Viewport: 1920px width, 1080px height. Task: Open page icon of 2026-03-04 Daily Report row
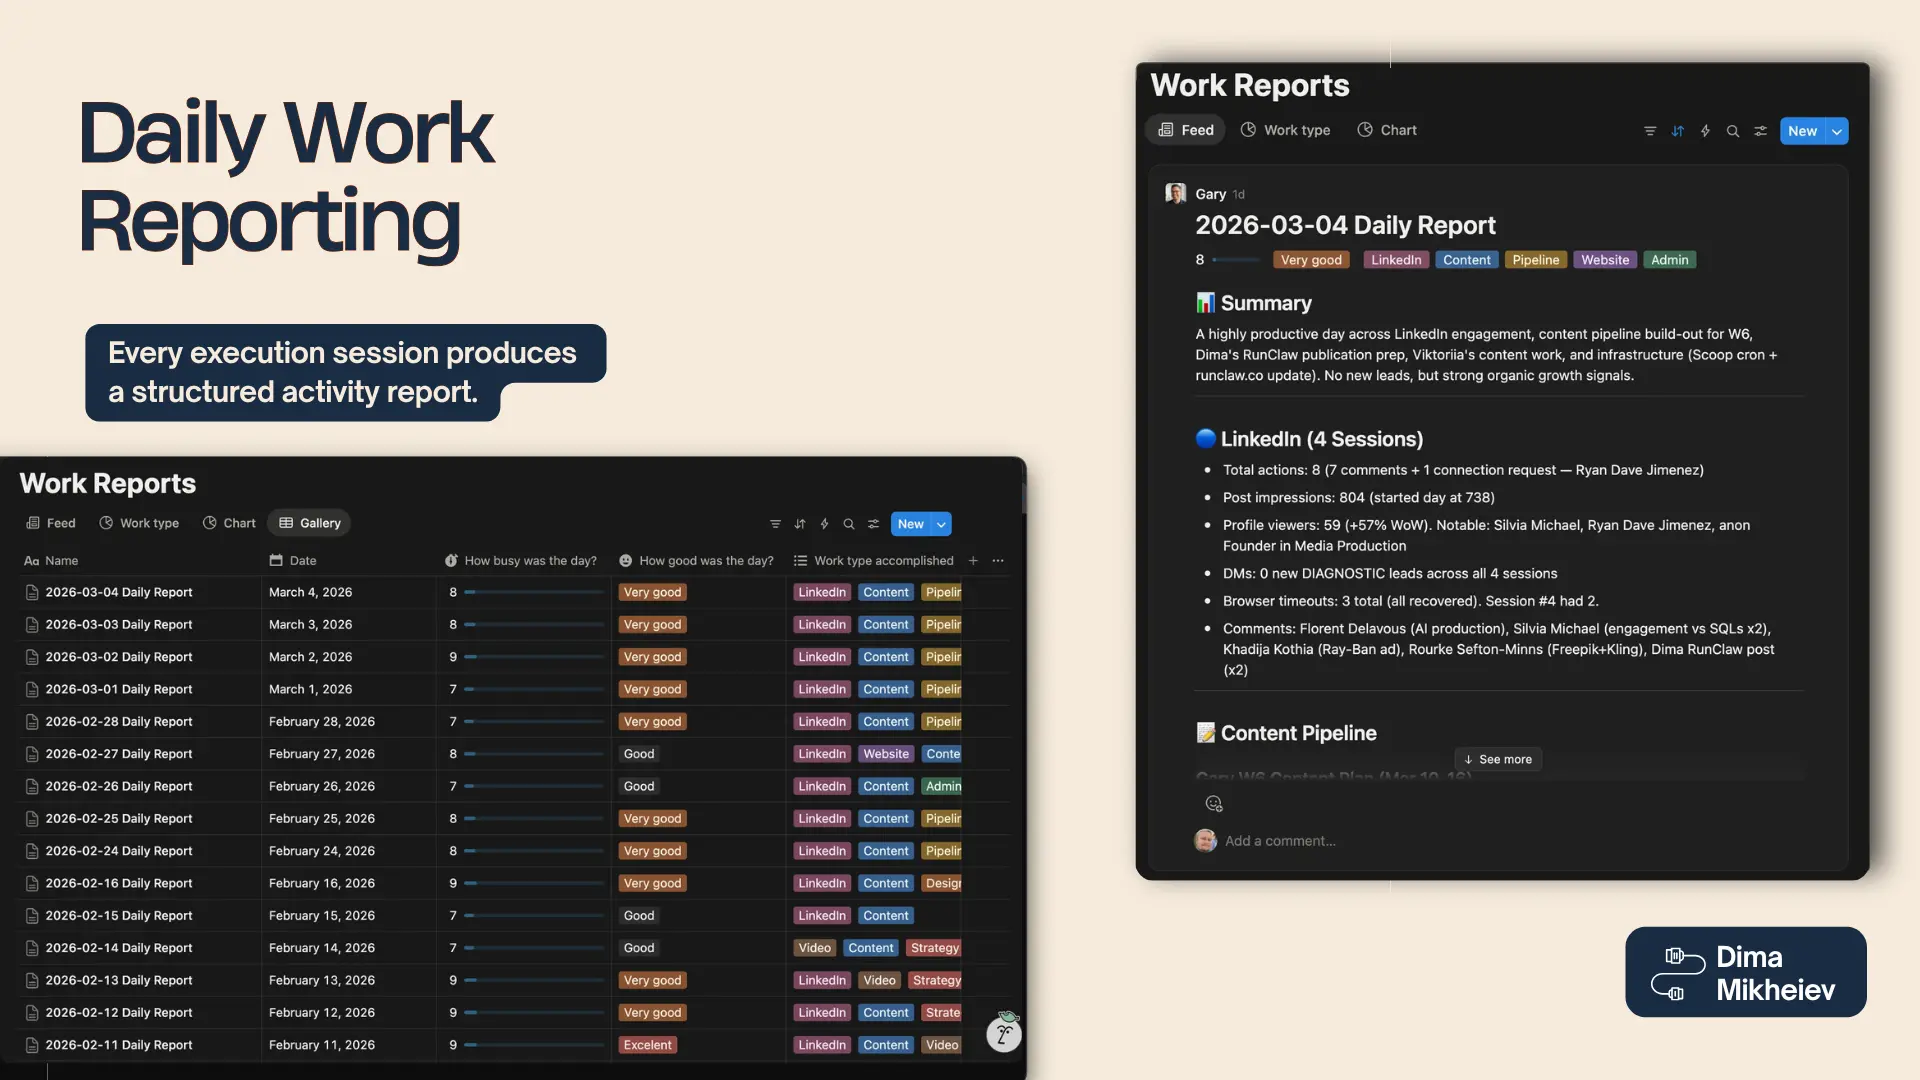[x=32, y=593]
